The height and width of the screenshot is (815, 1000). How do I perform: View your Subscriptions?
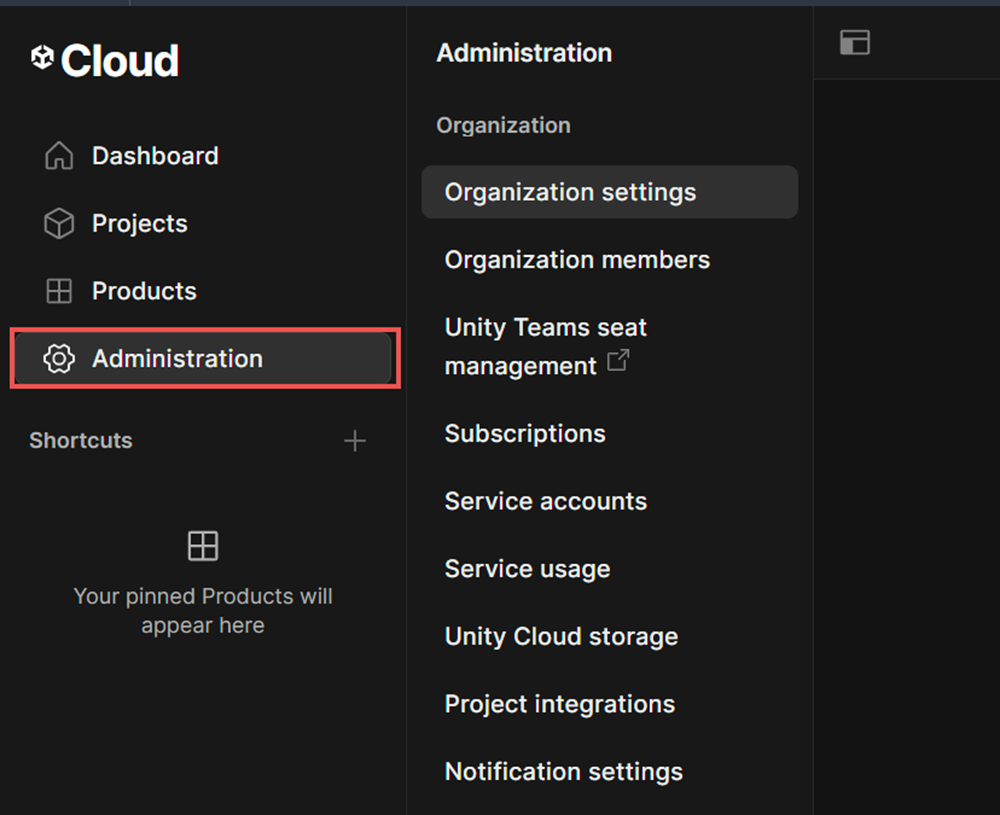(x=525, y=433)
